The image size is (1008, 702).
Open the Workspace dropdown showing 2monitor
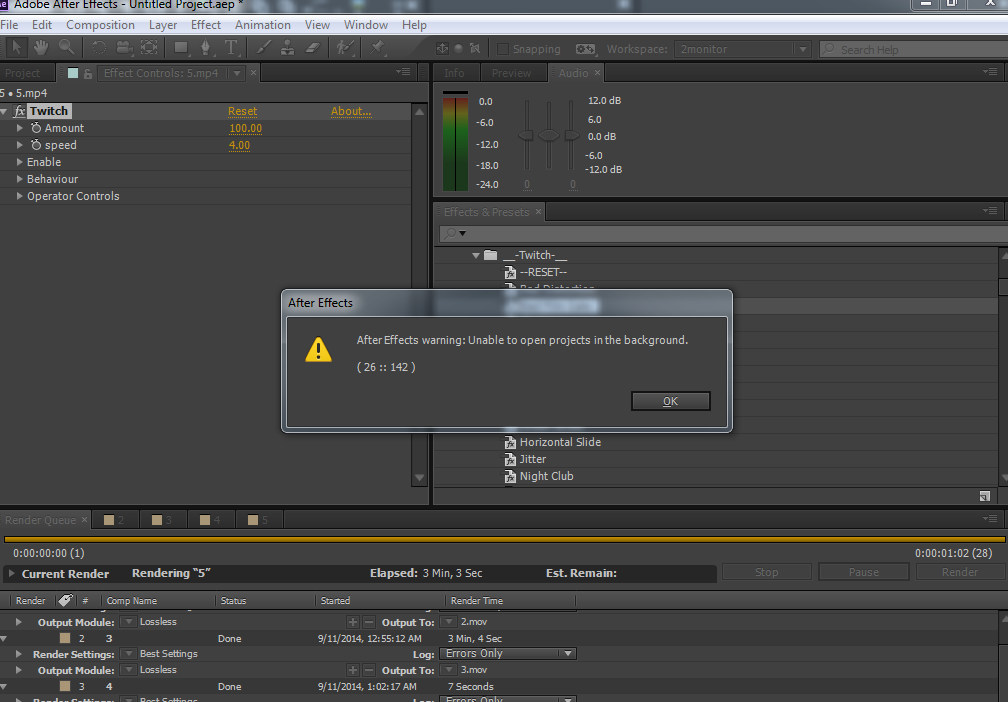742,50
